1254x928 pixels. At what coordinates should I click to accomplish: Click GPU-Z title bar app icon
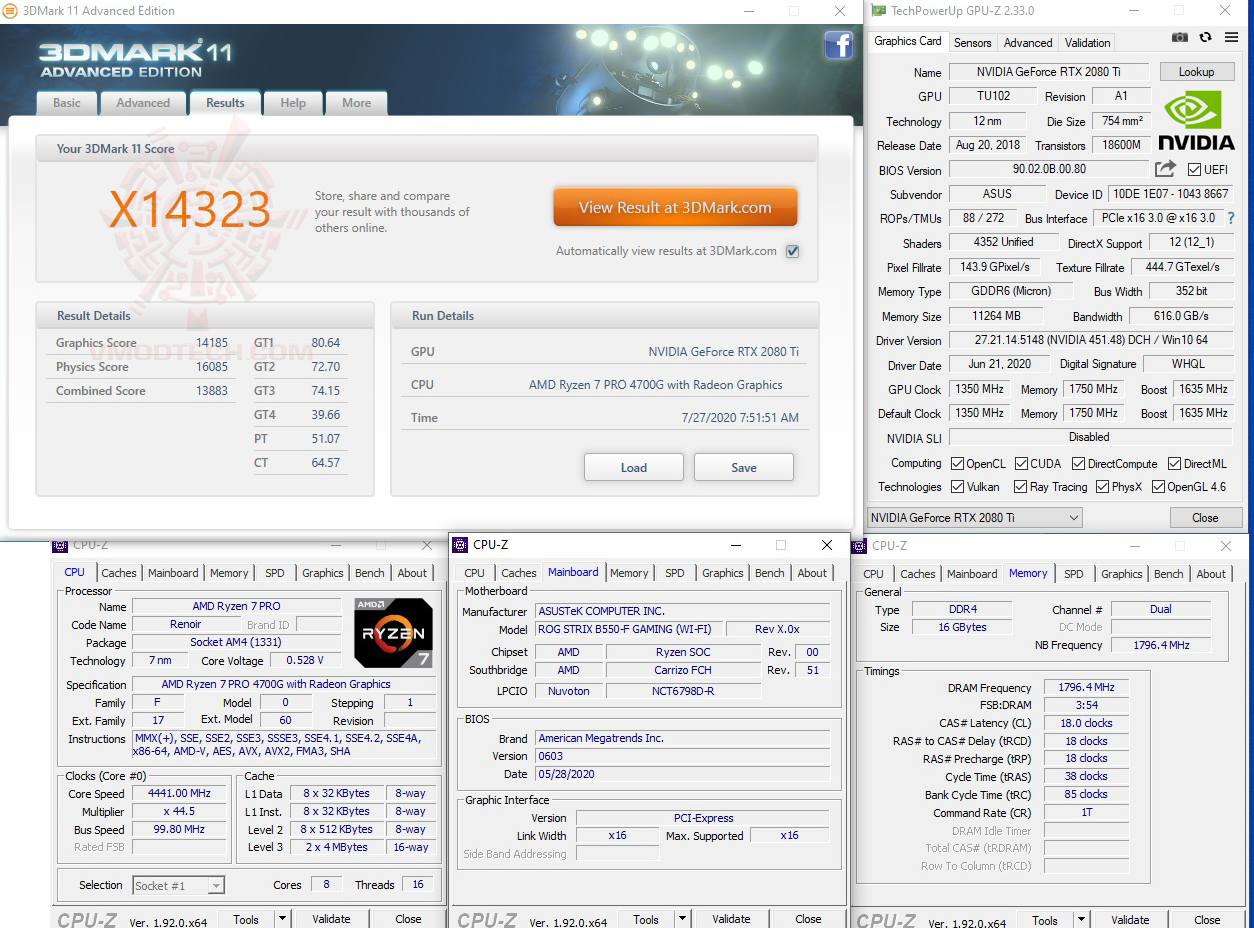(878, 11)
